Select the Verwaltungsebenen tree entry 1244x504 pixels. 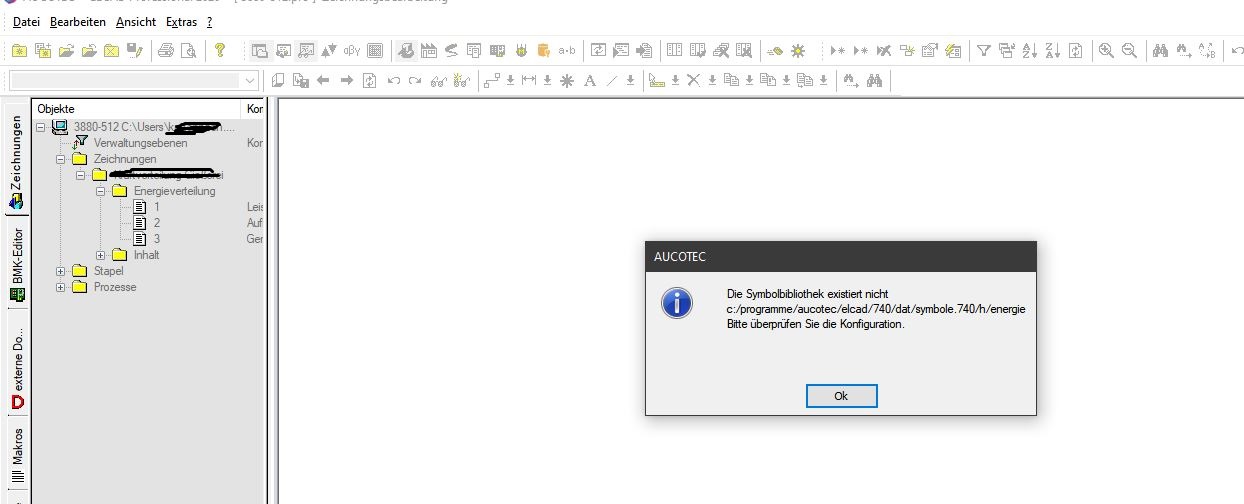coord(140,143)
